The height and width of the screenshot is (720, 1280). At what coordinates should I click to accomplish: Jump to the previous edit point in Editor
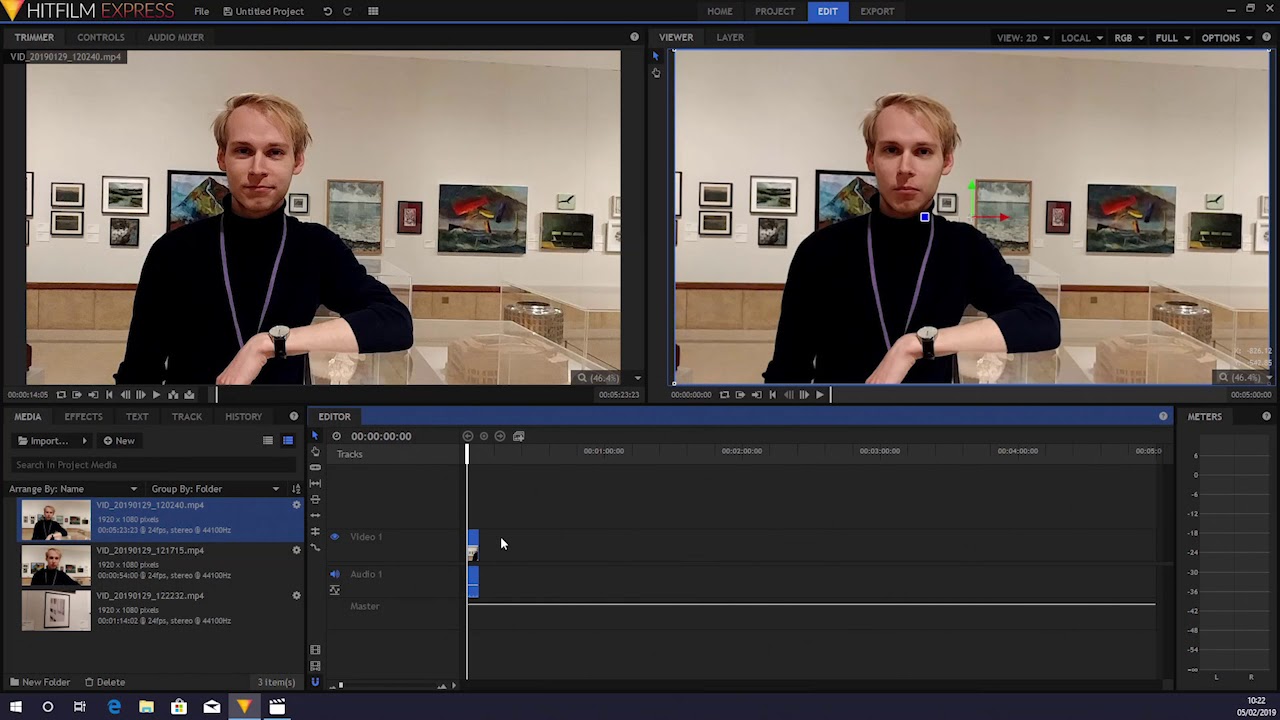(467, 436)
